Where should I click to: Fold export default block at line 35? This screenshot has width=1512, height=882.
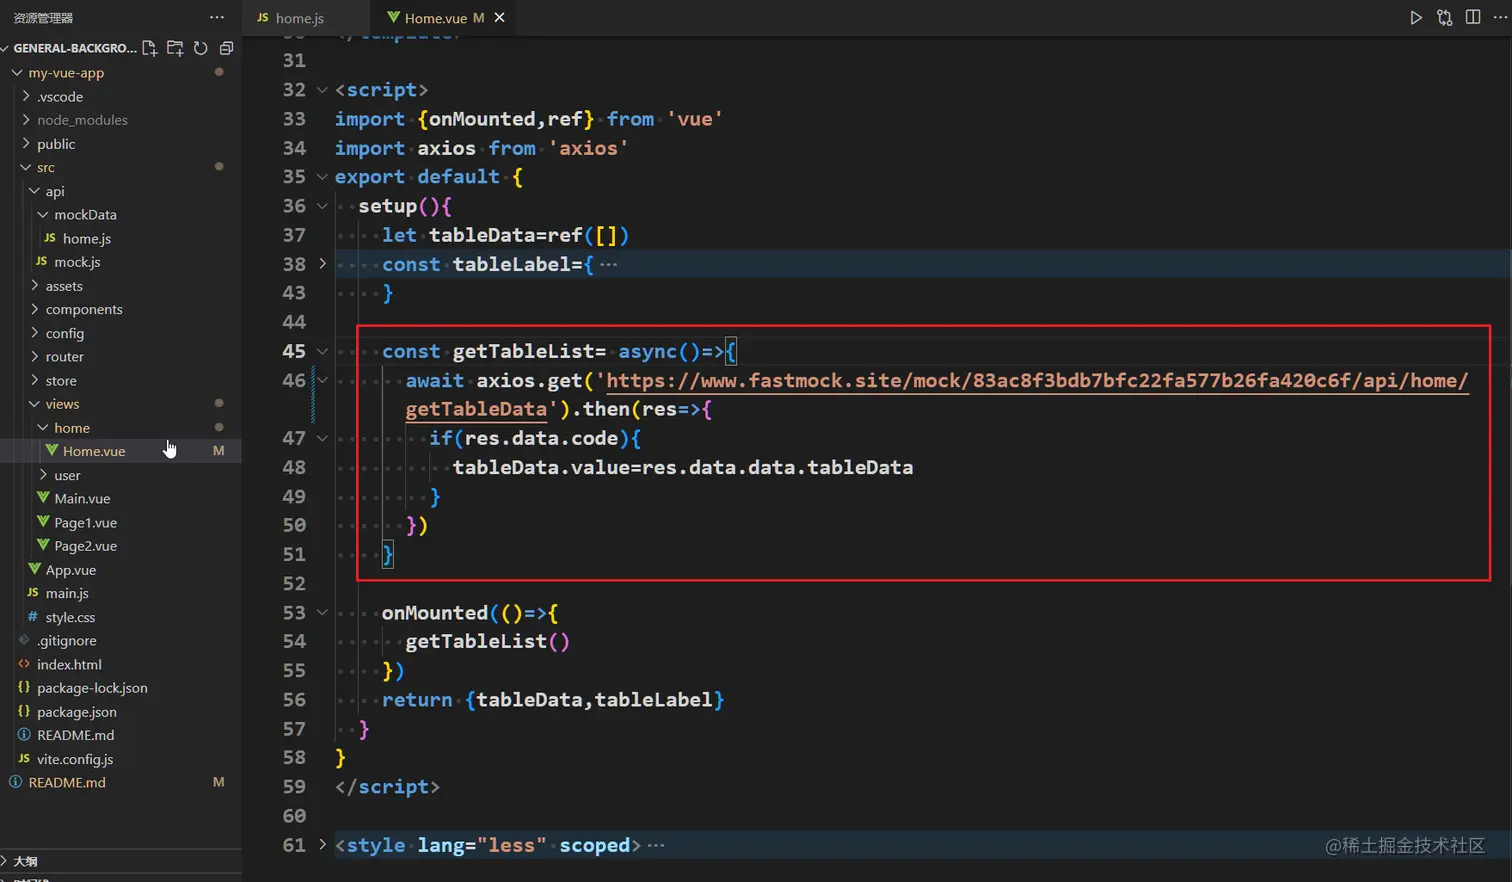[322, 177]
